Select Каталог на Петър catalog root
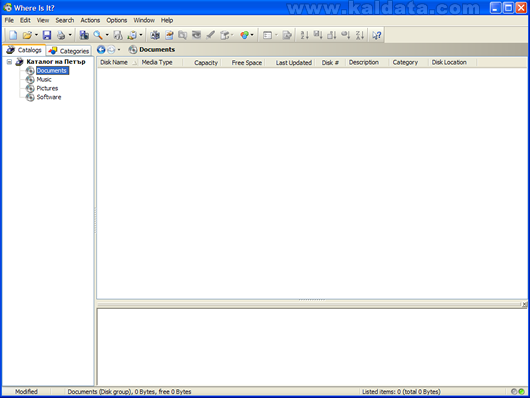Screen dimensions: 530x398 56,62
